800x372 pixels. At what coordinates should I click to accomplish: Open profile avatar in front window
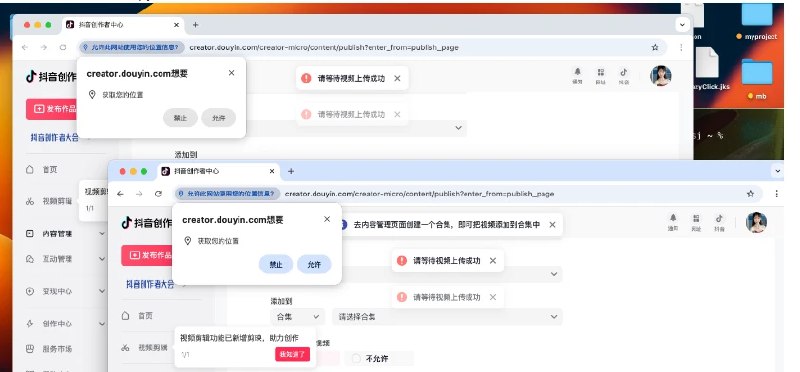[x=756, y=222]
